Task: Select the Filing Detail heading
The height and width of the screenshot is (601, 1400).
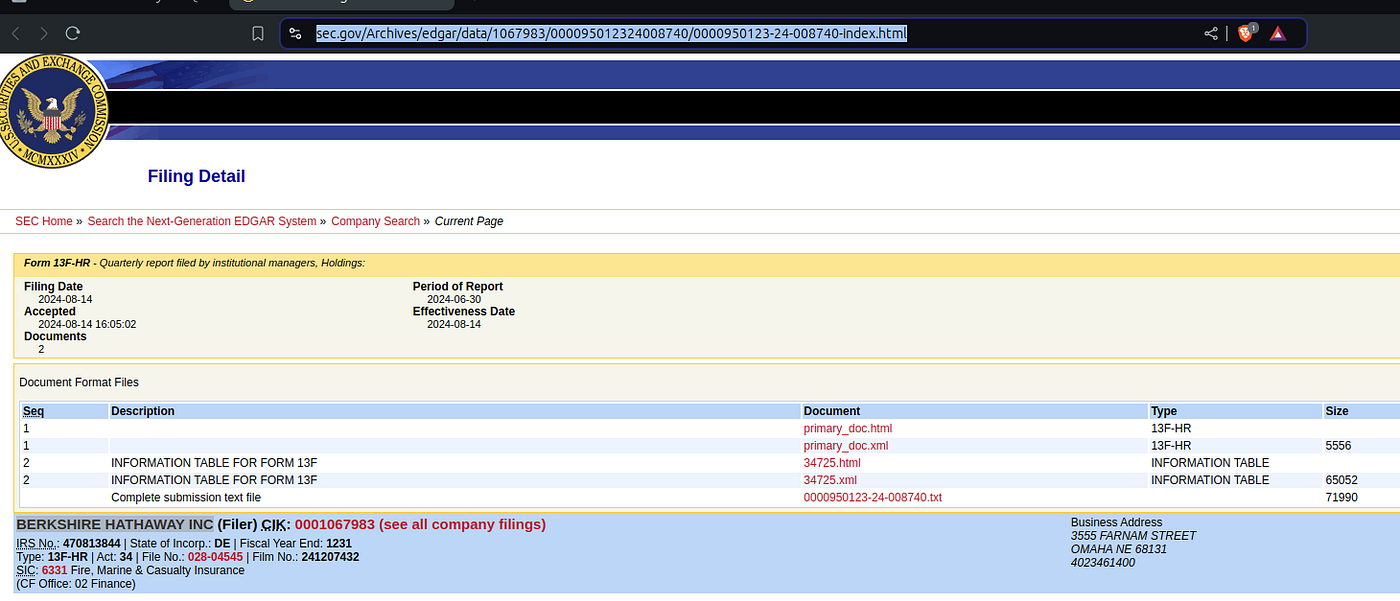Action: click(x=196, y=176)
